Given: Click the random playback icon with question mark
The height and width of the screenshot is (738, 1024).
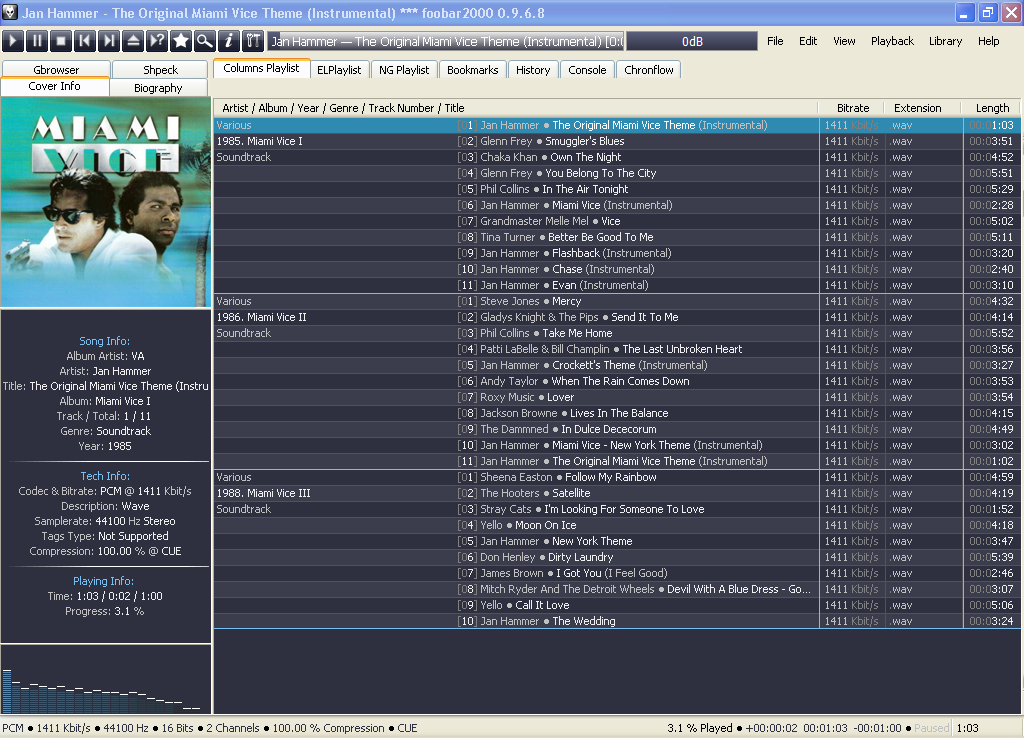Looking at the screenshot, I should [x=157, y=41].
